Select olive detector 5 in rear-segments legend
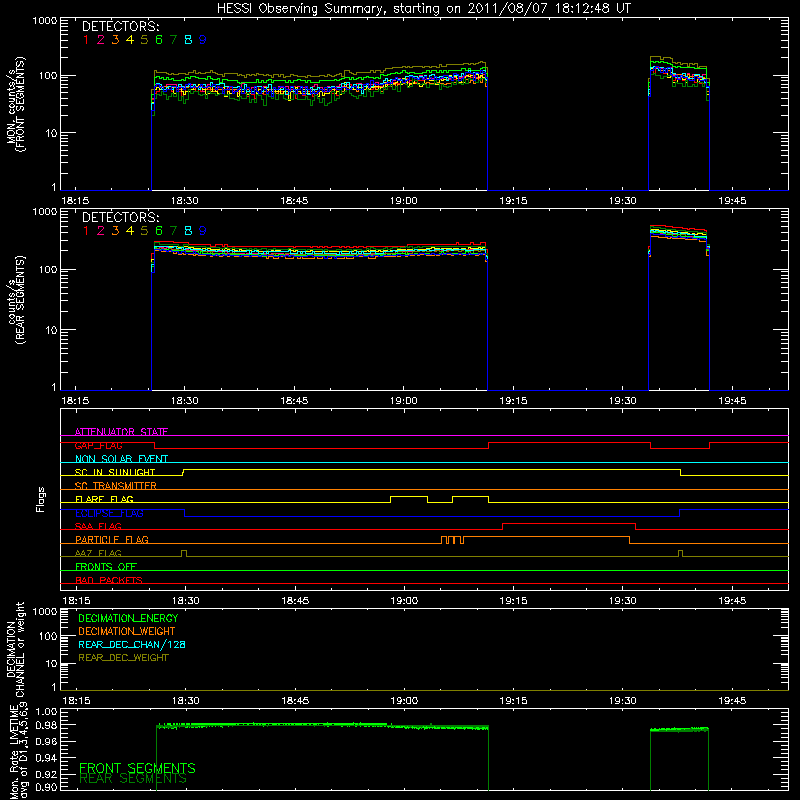800x800 pixels. click(144, 231)
